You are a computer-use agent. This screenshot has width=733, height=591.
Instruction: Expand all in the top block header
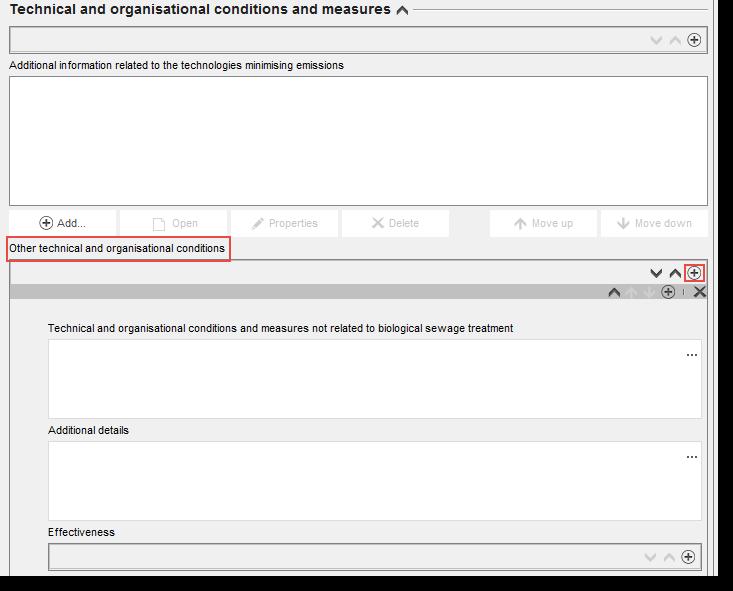pyautogui.click(x=656, y=40)
